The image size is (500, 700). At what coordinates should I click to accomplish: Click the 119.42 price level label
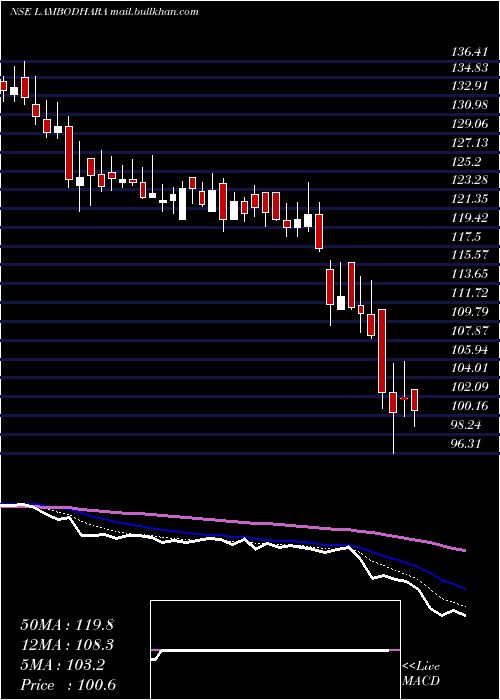click(x=471, y=218)
